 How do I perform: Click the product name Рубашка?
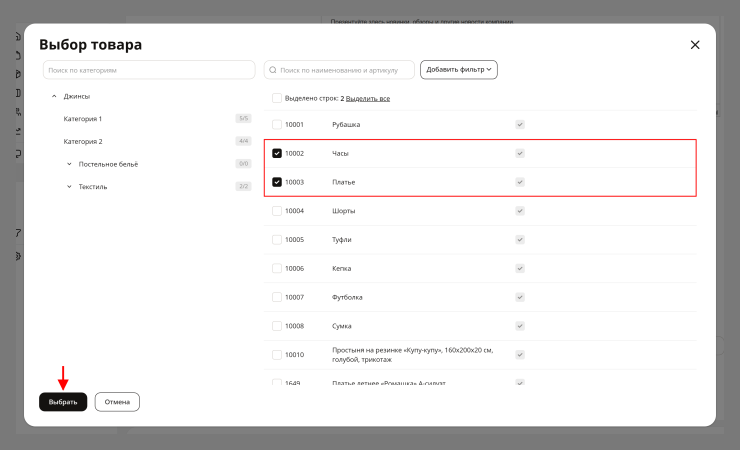coord(346,125)
